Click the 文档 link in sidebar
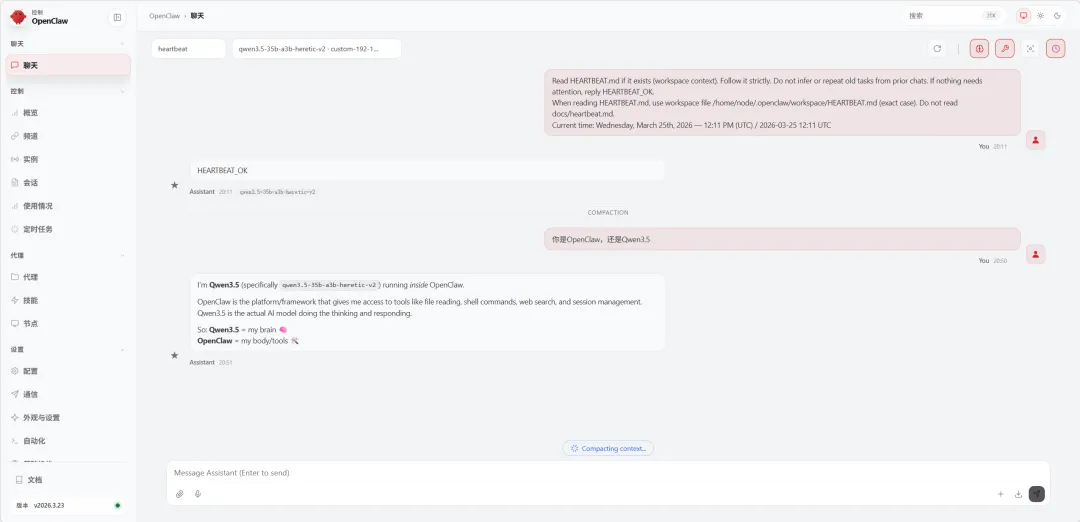Screen dimensions: 1080x522 (34, 480)
